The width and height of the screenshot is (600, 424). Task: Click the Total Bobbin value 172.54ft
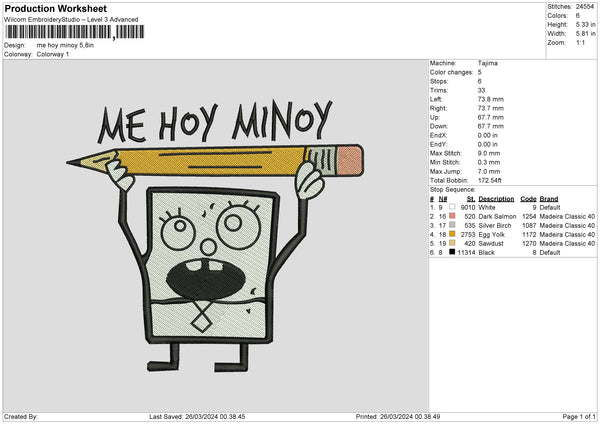tap(489, 180)
